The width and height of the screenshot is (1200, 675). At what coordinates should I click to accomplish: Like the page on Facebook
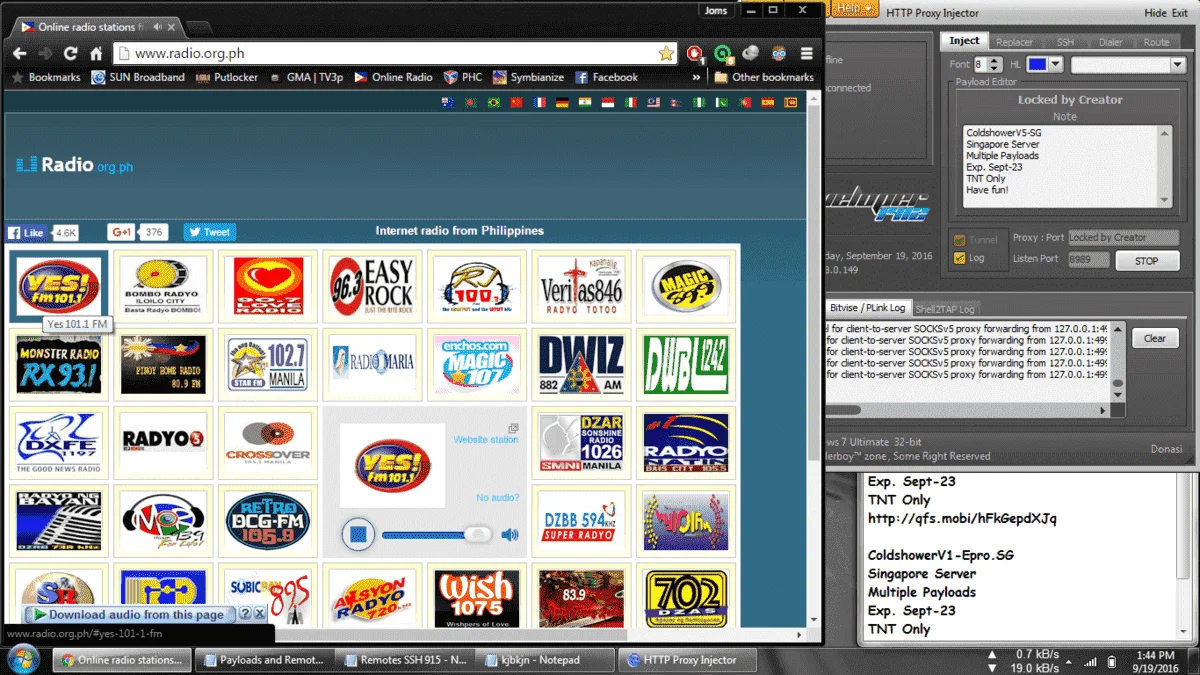point(27,232)
